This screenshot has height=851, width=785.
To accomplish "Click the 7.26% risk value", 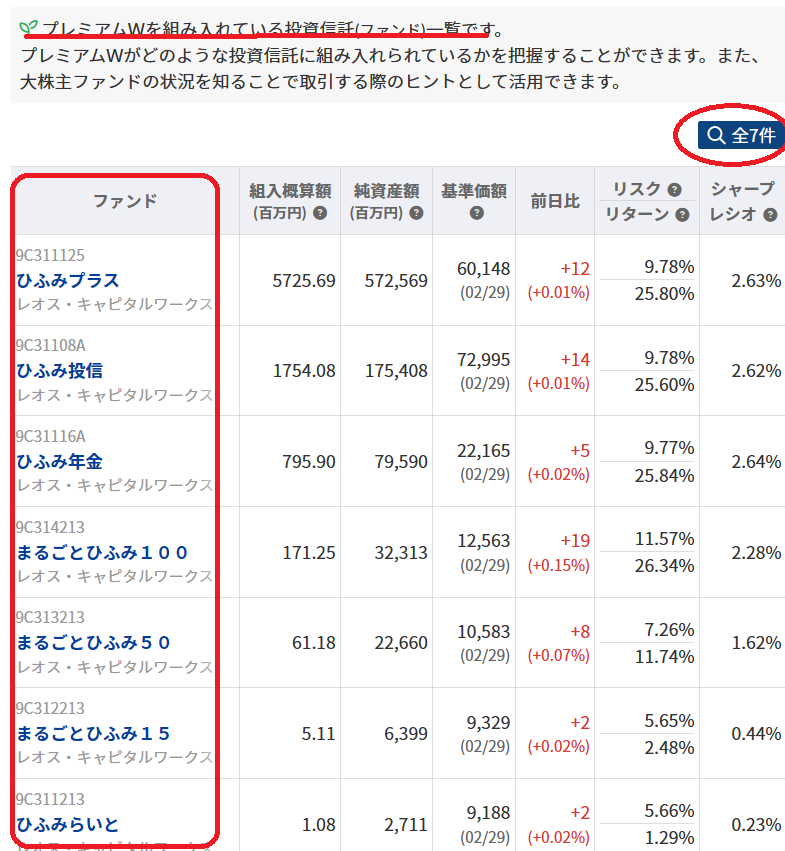I will click(669, 630).
